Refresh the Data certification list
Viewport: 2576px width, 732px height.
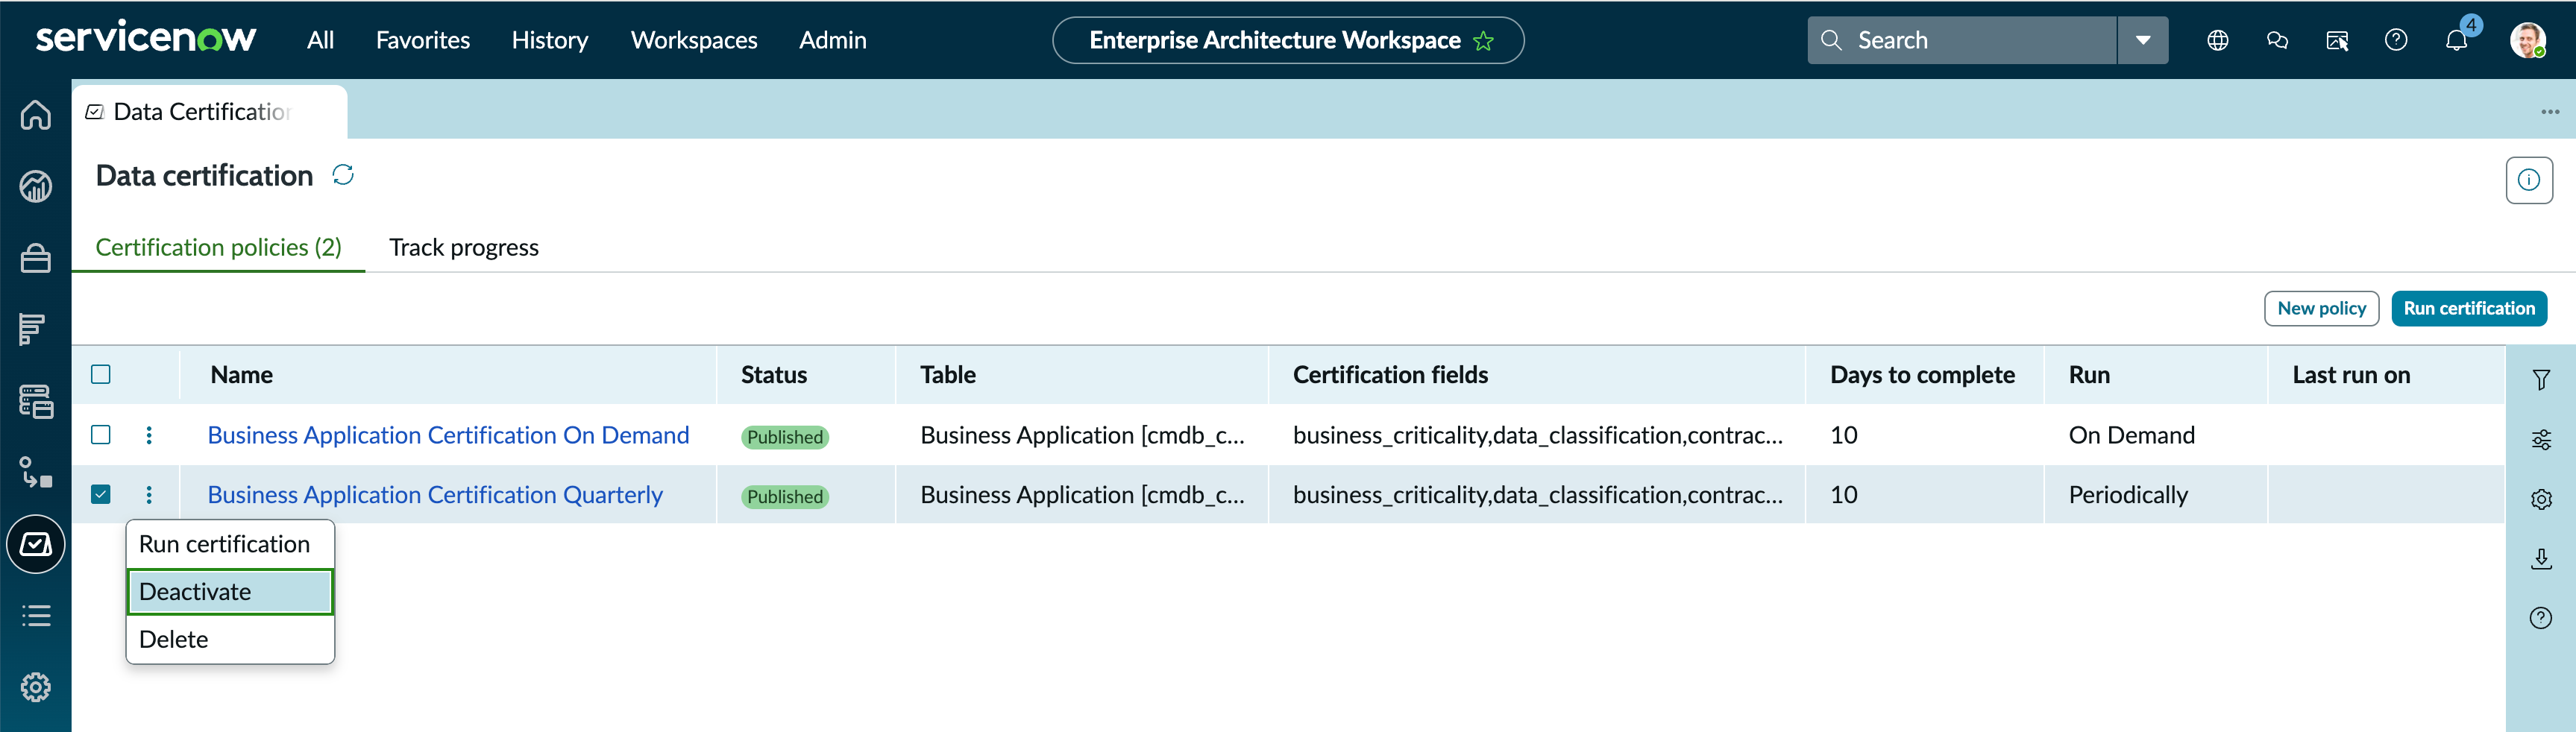pyautogui.click(x=343, y=175)
